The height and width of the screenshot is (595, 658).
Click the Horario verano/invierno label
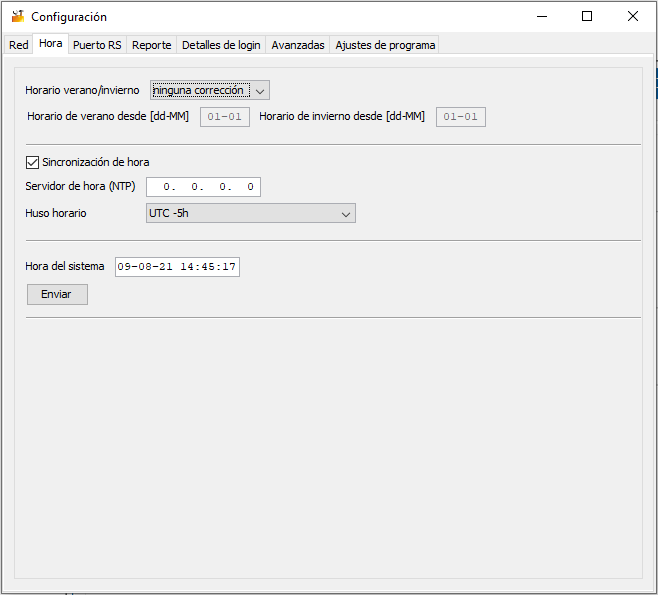[x=82, y=90]
